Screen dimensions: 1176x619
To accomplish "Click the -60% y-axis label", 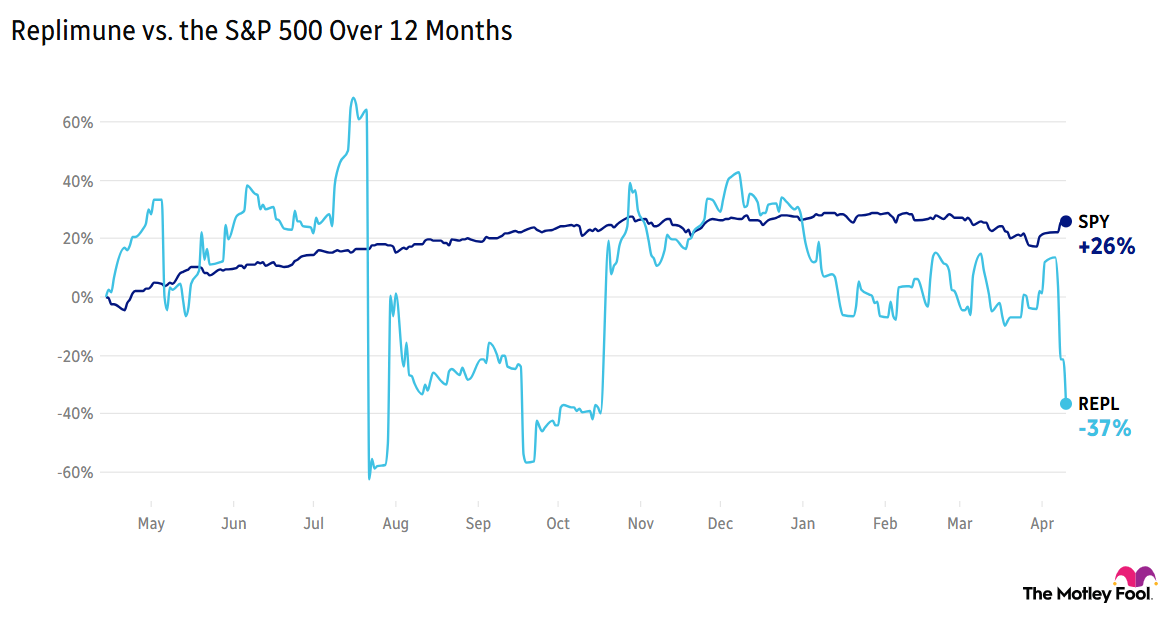I will (75, 472).
